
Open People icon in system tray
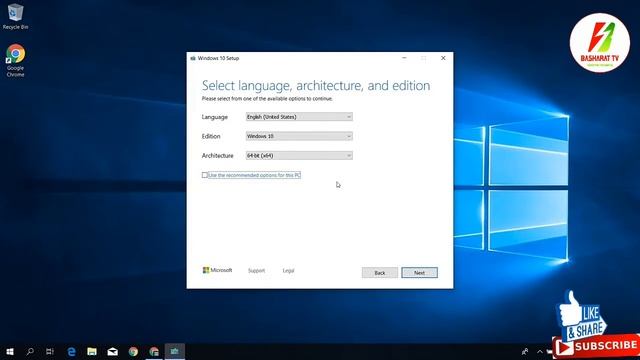click(x=525, y=351)
